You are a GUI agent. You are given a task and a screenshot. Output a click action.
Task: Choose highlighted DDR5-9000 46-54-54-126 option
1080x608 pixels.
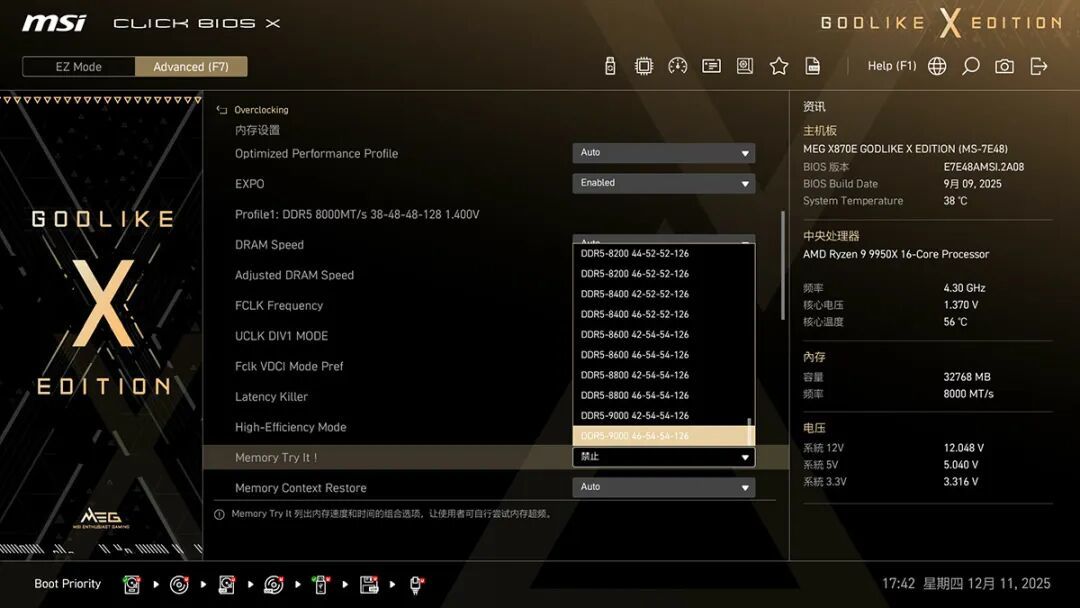pos(663,436)
